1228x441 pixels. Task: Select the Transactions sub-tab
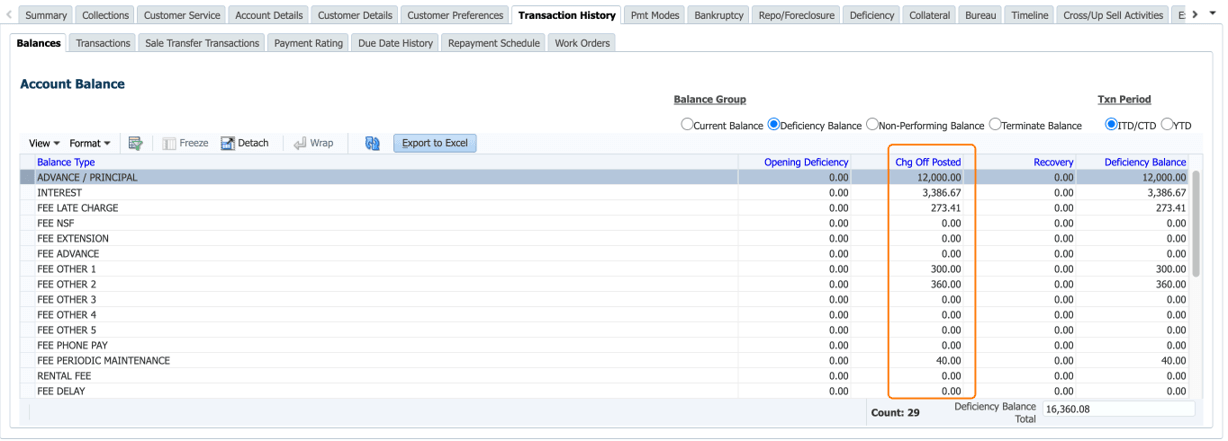(x=103, y=43)
